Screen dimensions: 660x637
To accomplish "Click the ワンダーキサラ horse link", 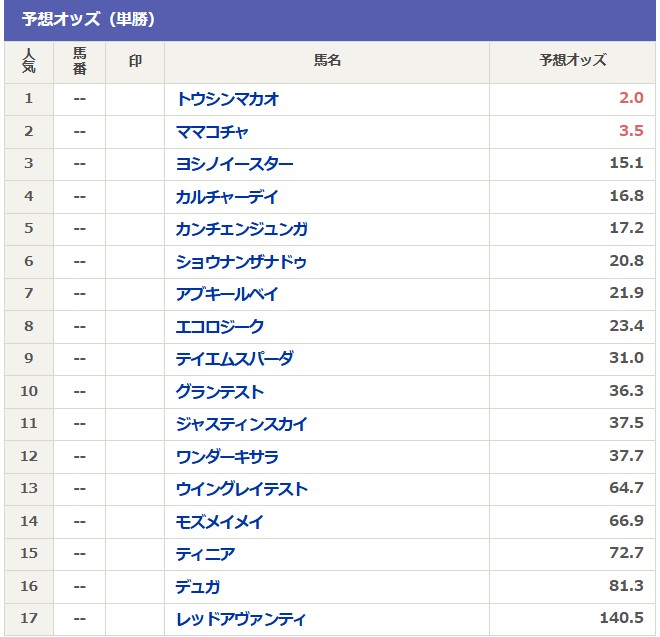I will [227, 457].
